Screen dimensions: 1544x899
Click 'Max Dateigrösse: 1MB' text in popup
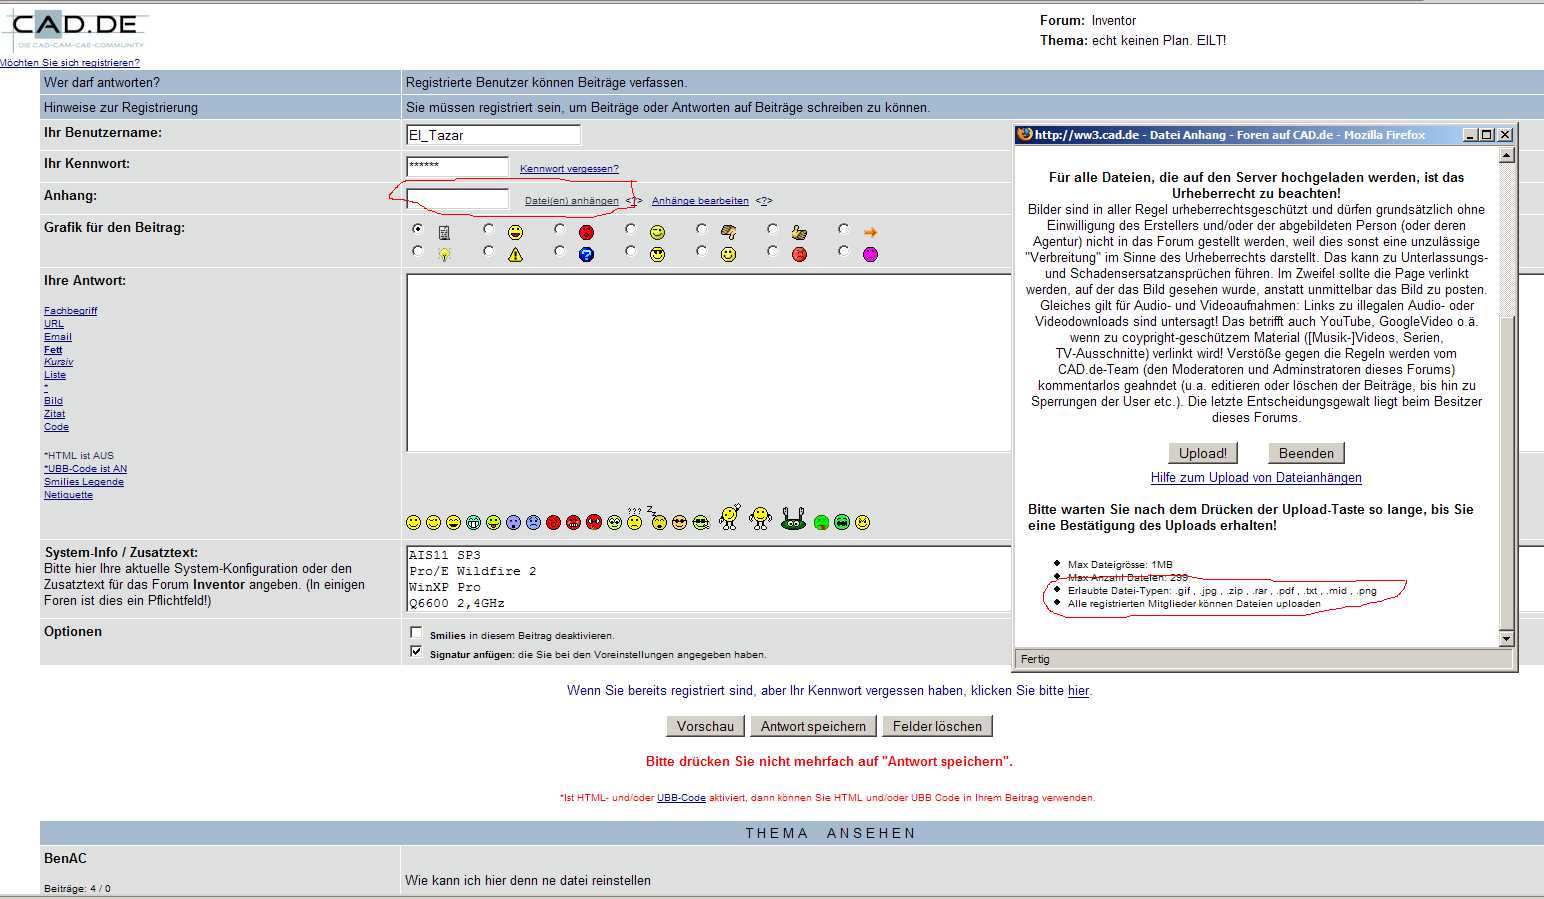1120,565
